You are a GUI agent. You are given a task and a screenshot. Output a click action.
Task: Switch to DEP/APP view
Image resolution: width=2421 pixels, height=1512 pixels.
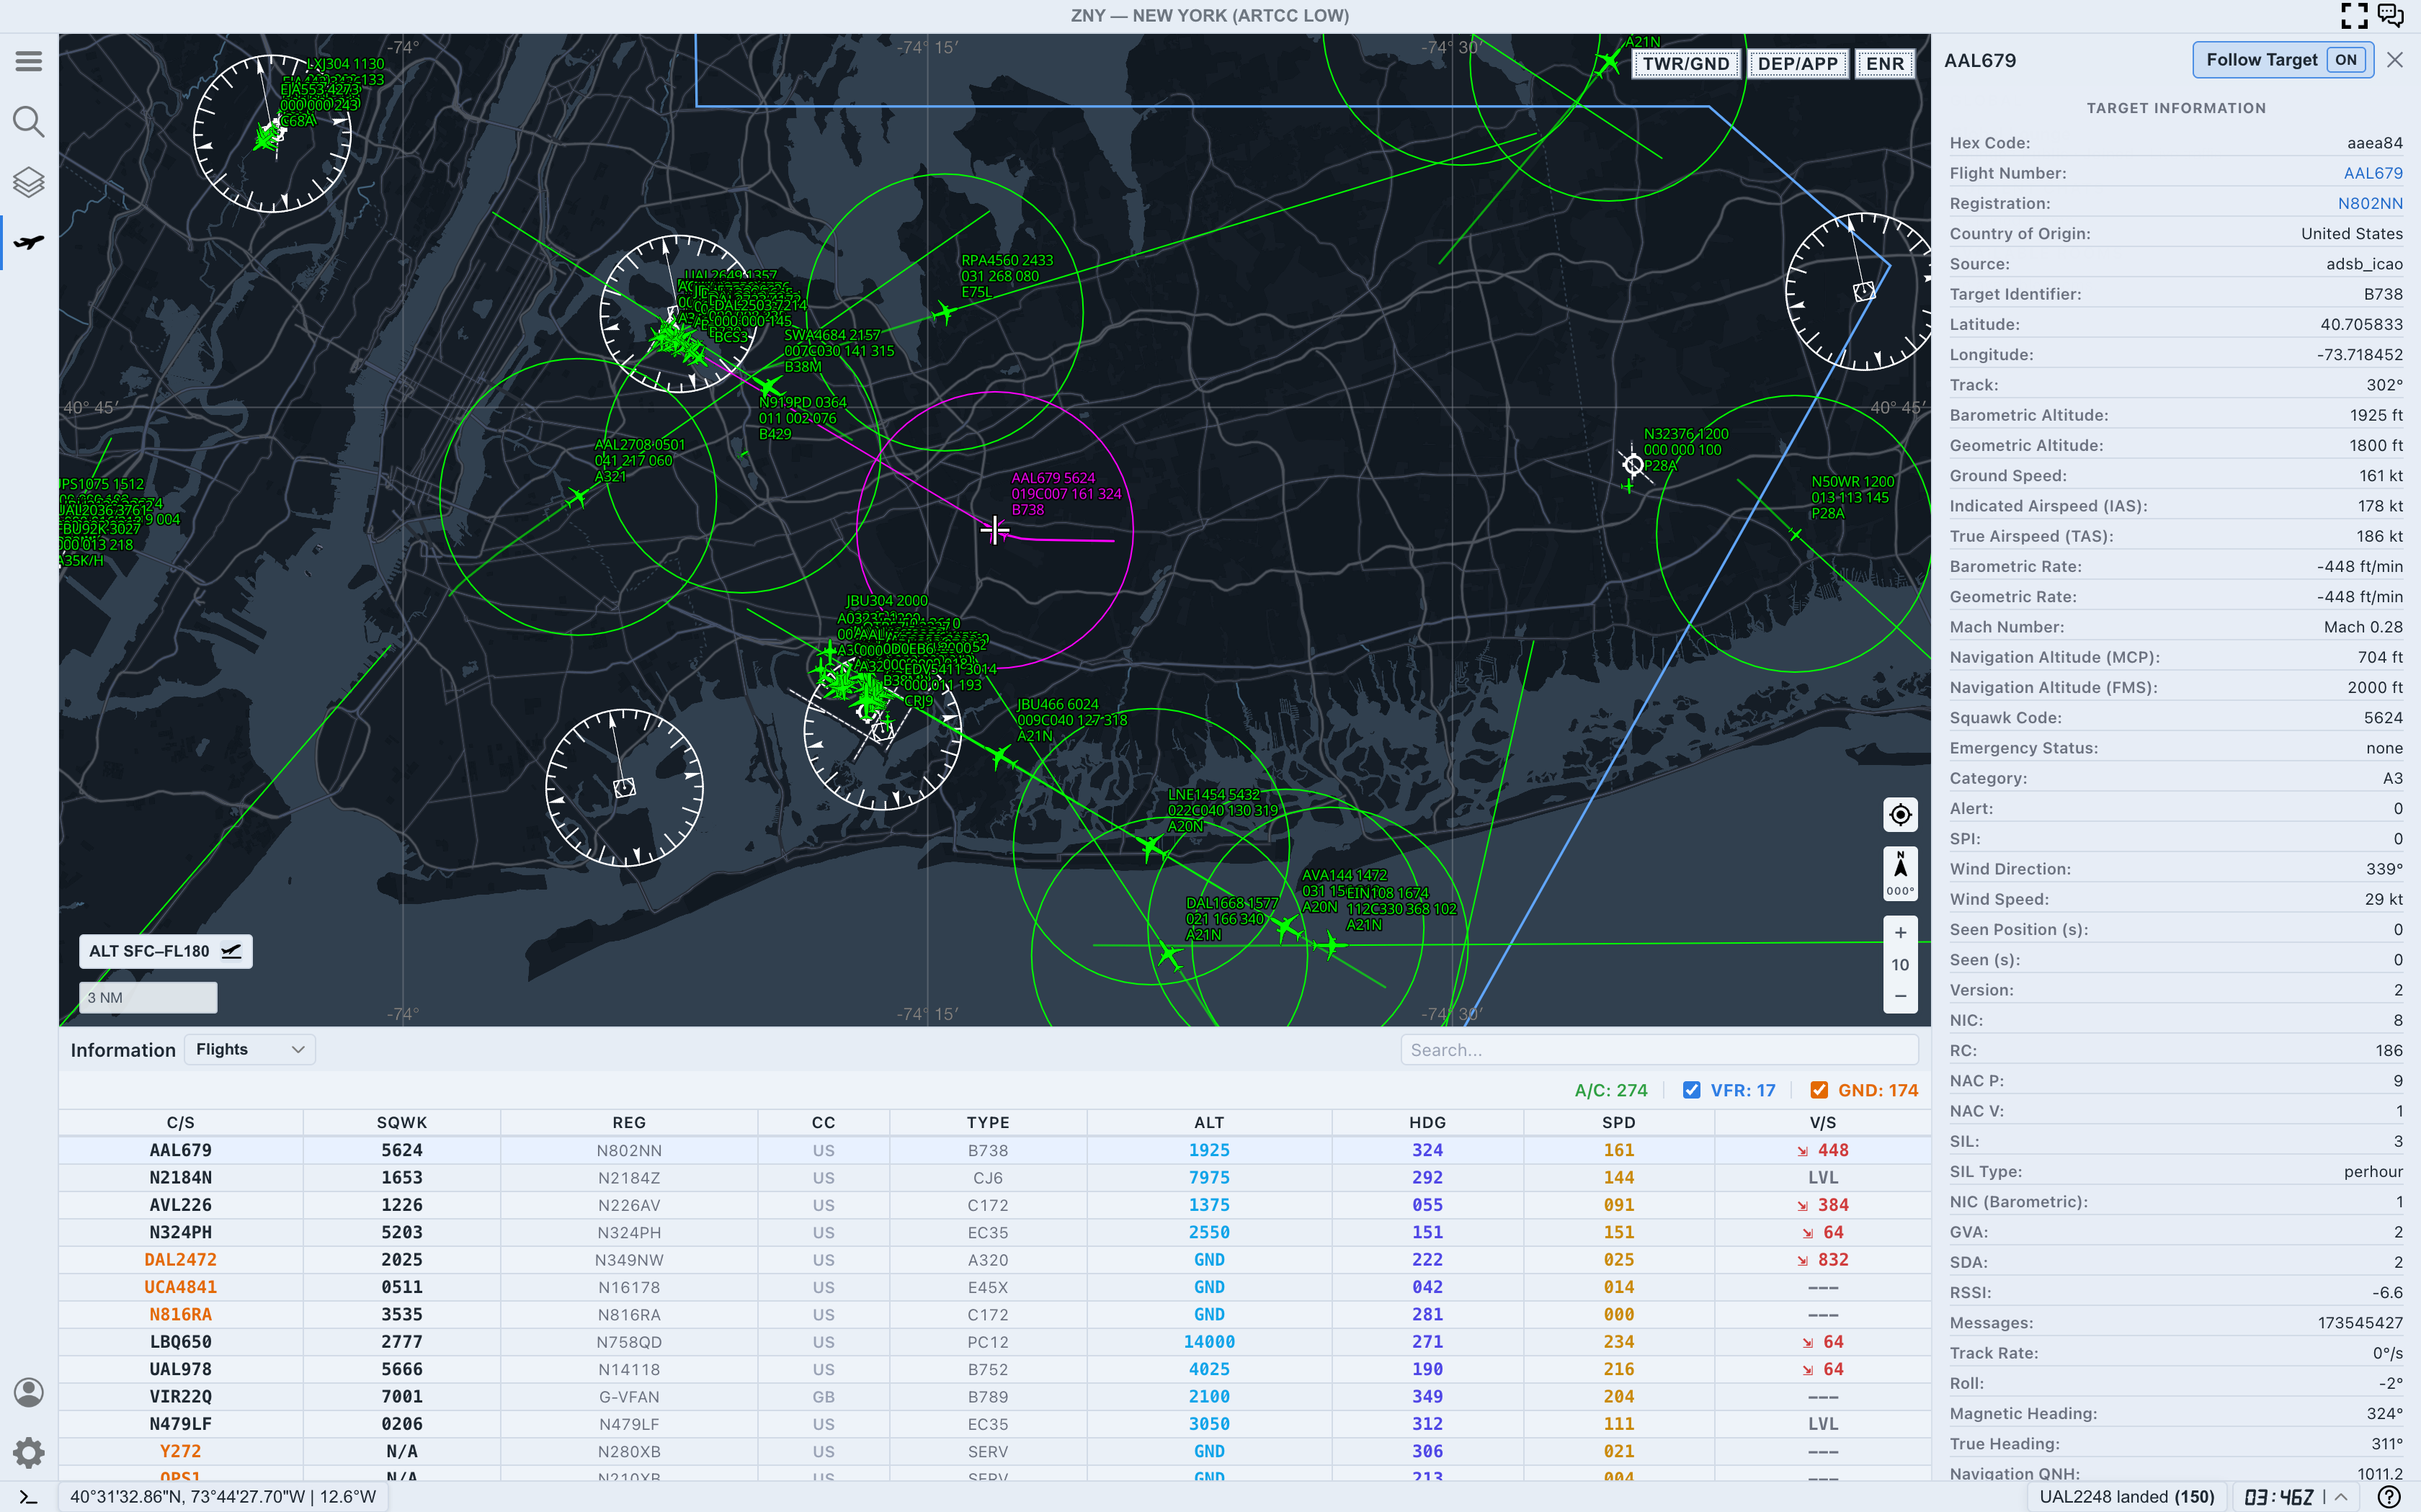tap(1797, 64)
